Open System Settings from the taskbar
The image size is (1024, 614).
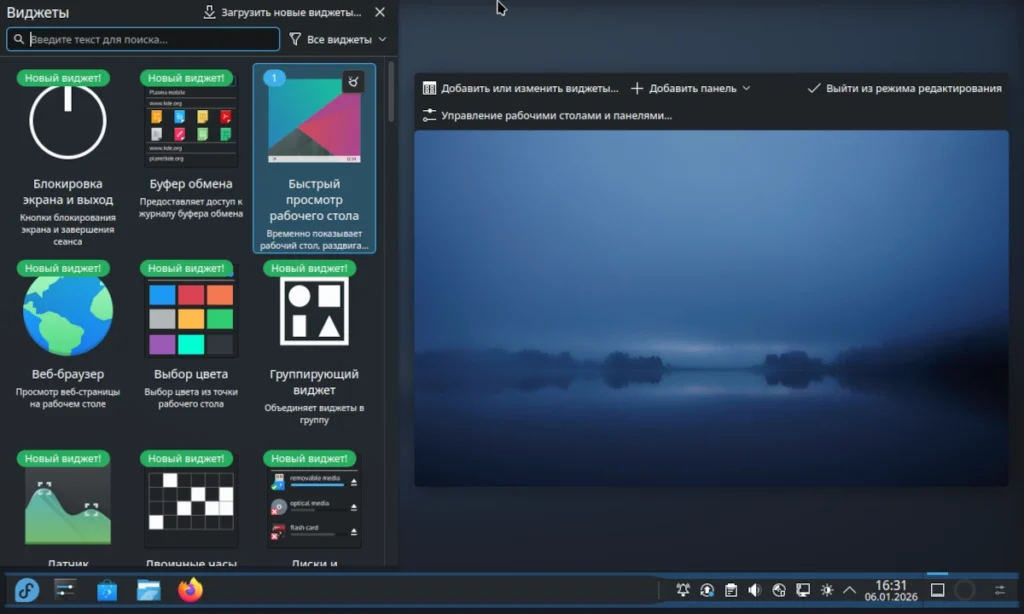point(65,590)
